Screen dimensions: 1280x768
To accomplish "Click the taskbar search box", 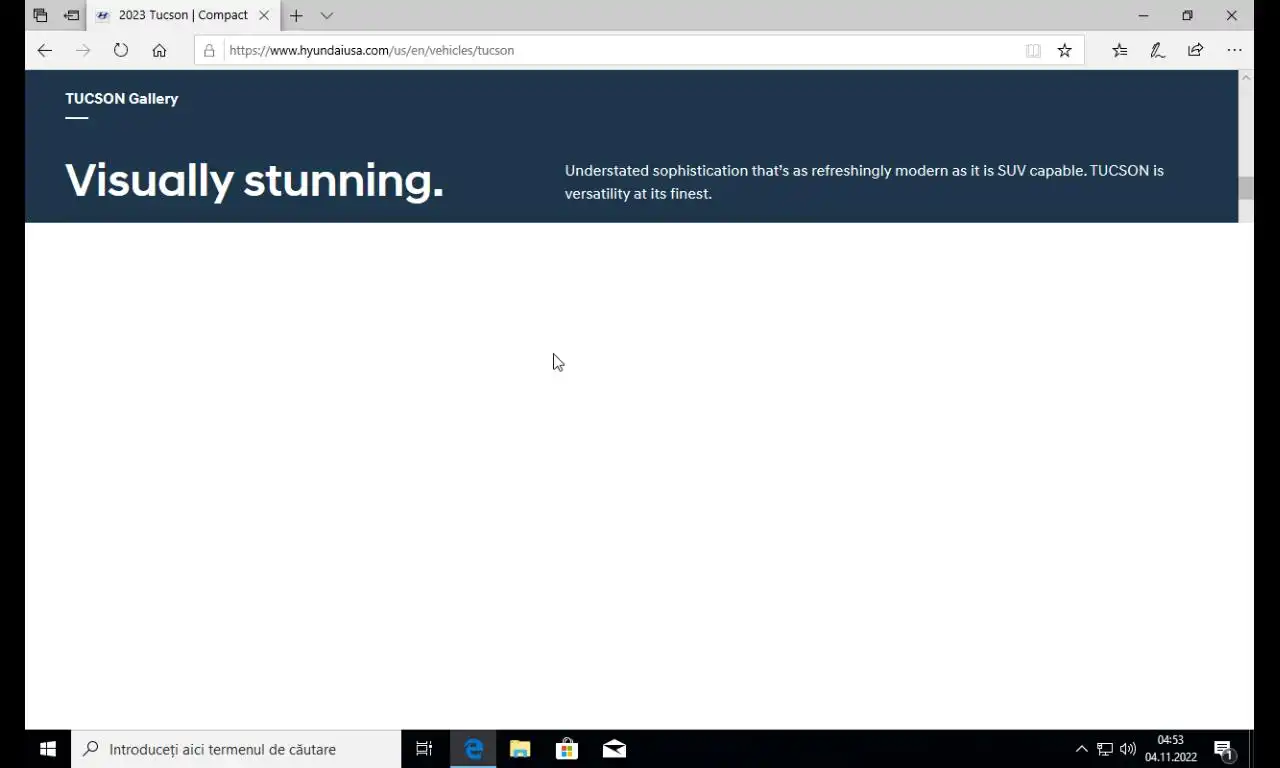I will (x=236, y=749).
